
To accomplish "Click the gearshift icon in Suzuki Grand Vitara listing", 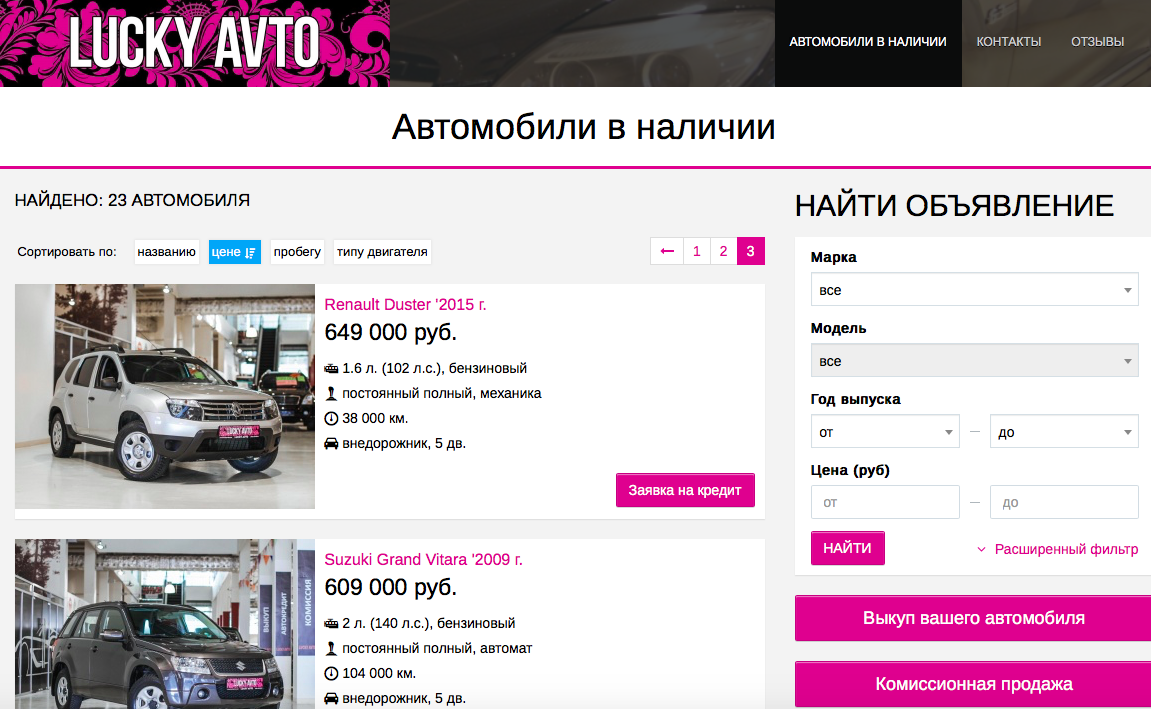I will 331,648.
